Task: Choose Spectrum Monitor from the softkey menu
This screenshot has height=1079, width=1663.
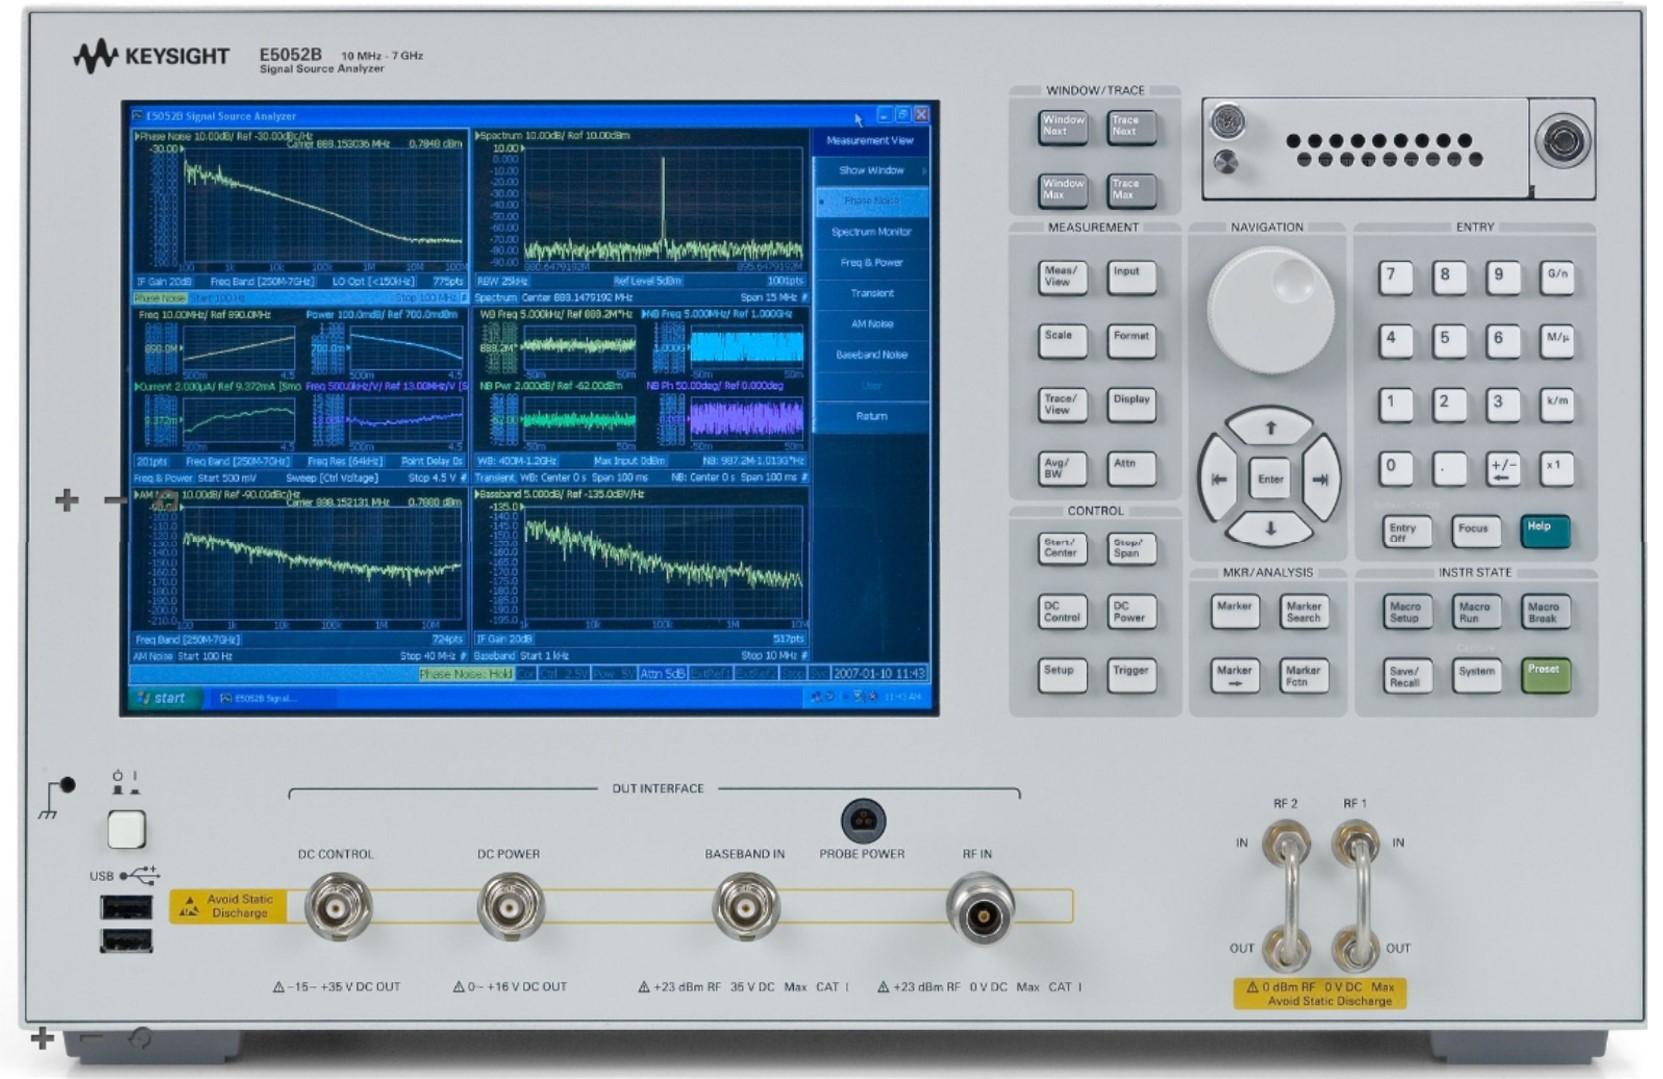Action: click(x=872, y=232)
